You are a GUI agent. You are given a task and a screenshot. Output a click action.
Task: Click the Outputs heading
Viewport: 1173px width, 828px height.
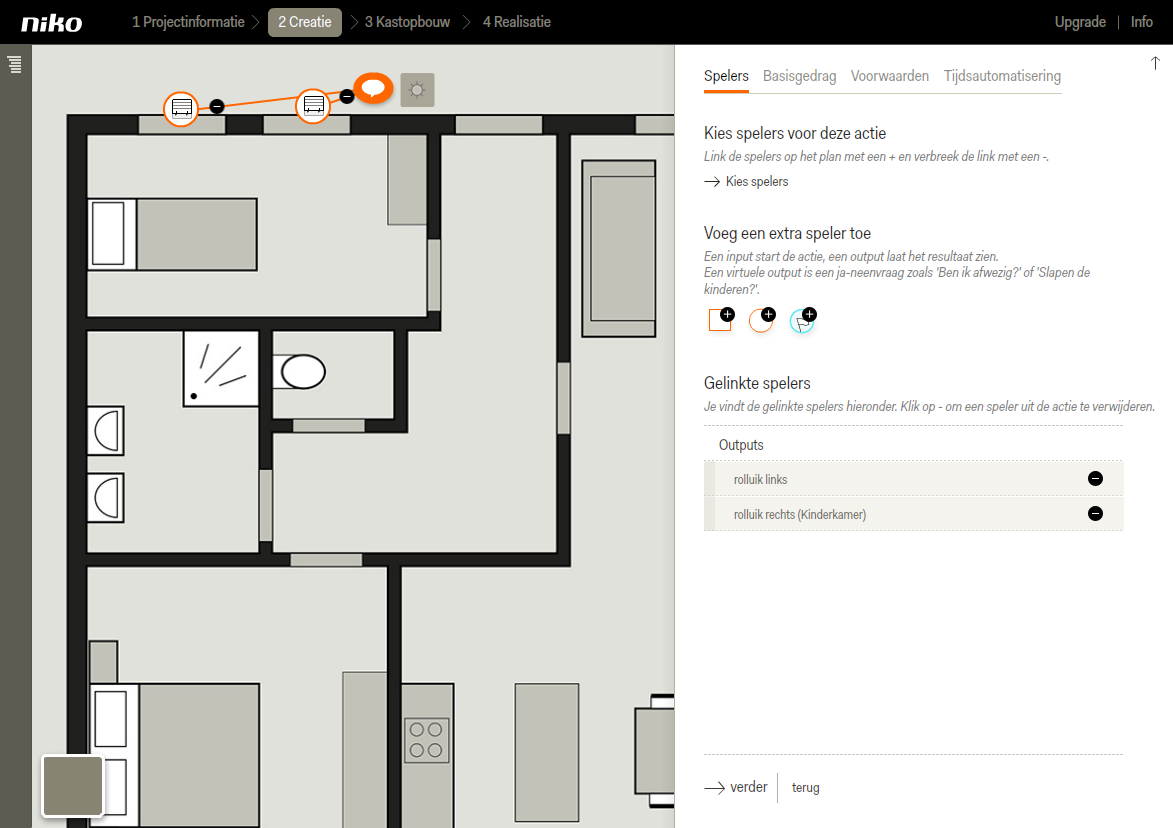pyautogui.click(x=741, y=445)
